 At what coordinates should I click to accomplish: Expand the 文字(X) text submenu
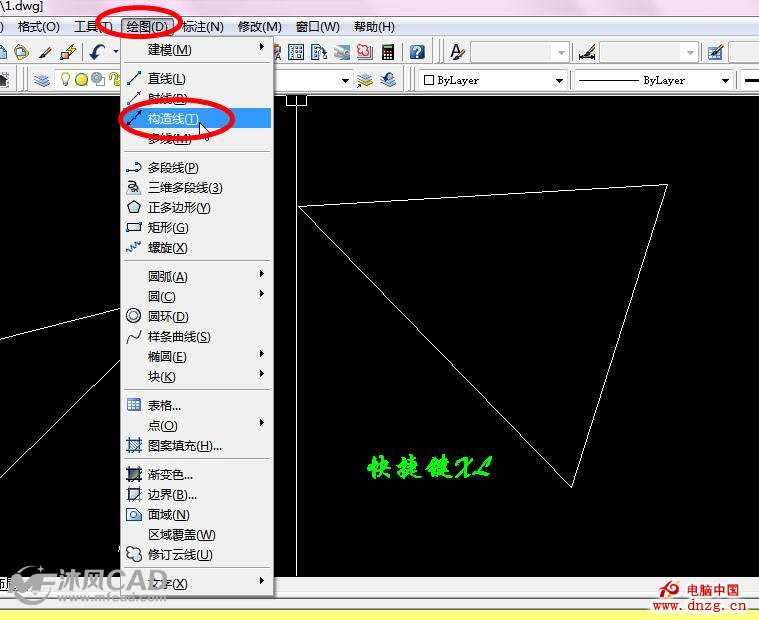197,583
